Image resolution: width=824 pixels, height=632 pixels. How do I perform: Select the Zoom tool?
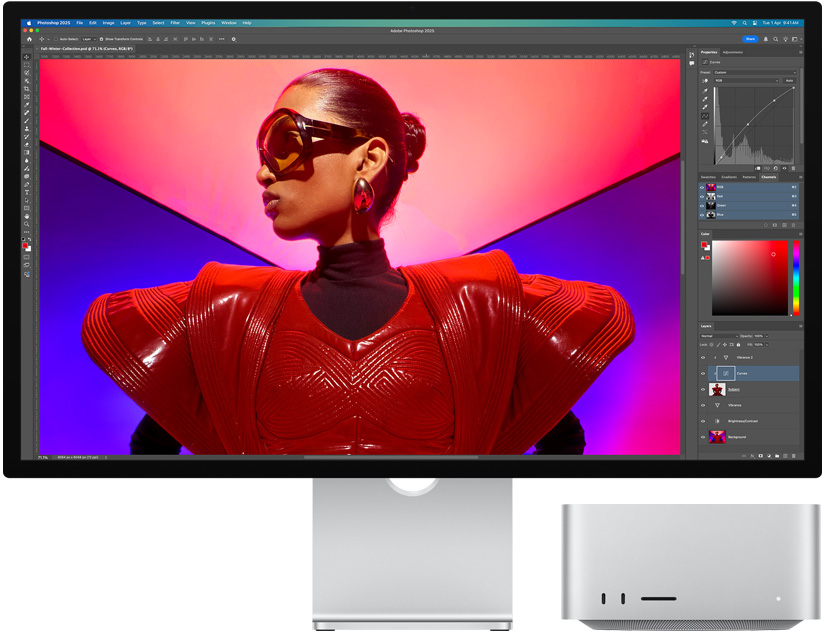coord(24,224)
